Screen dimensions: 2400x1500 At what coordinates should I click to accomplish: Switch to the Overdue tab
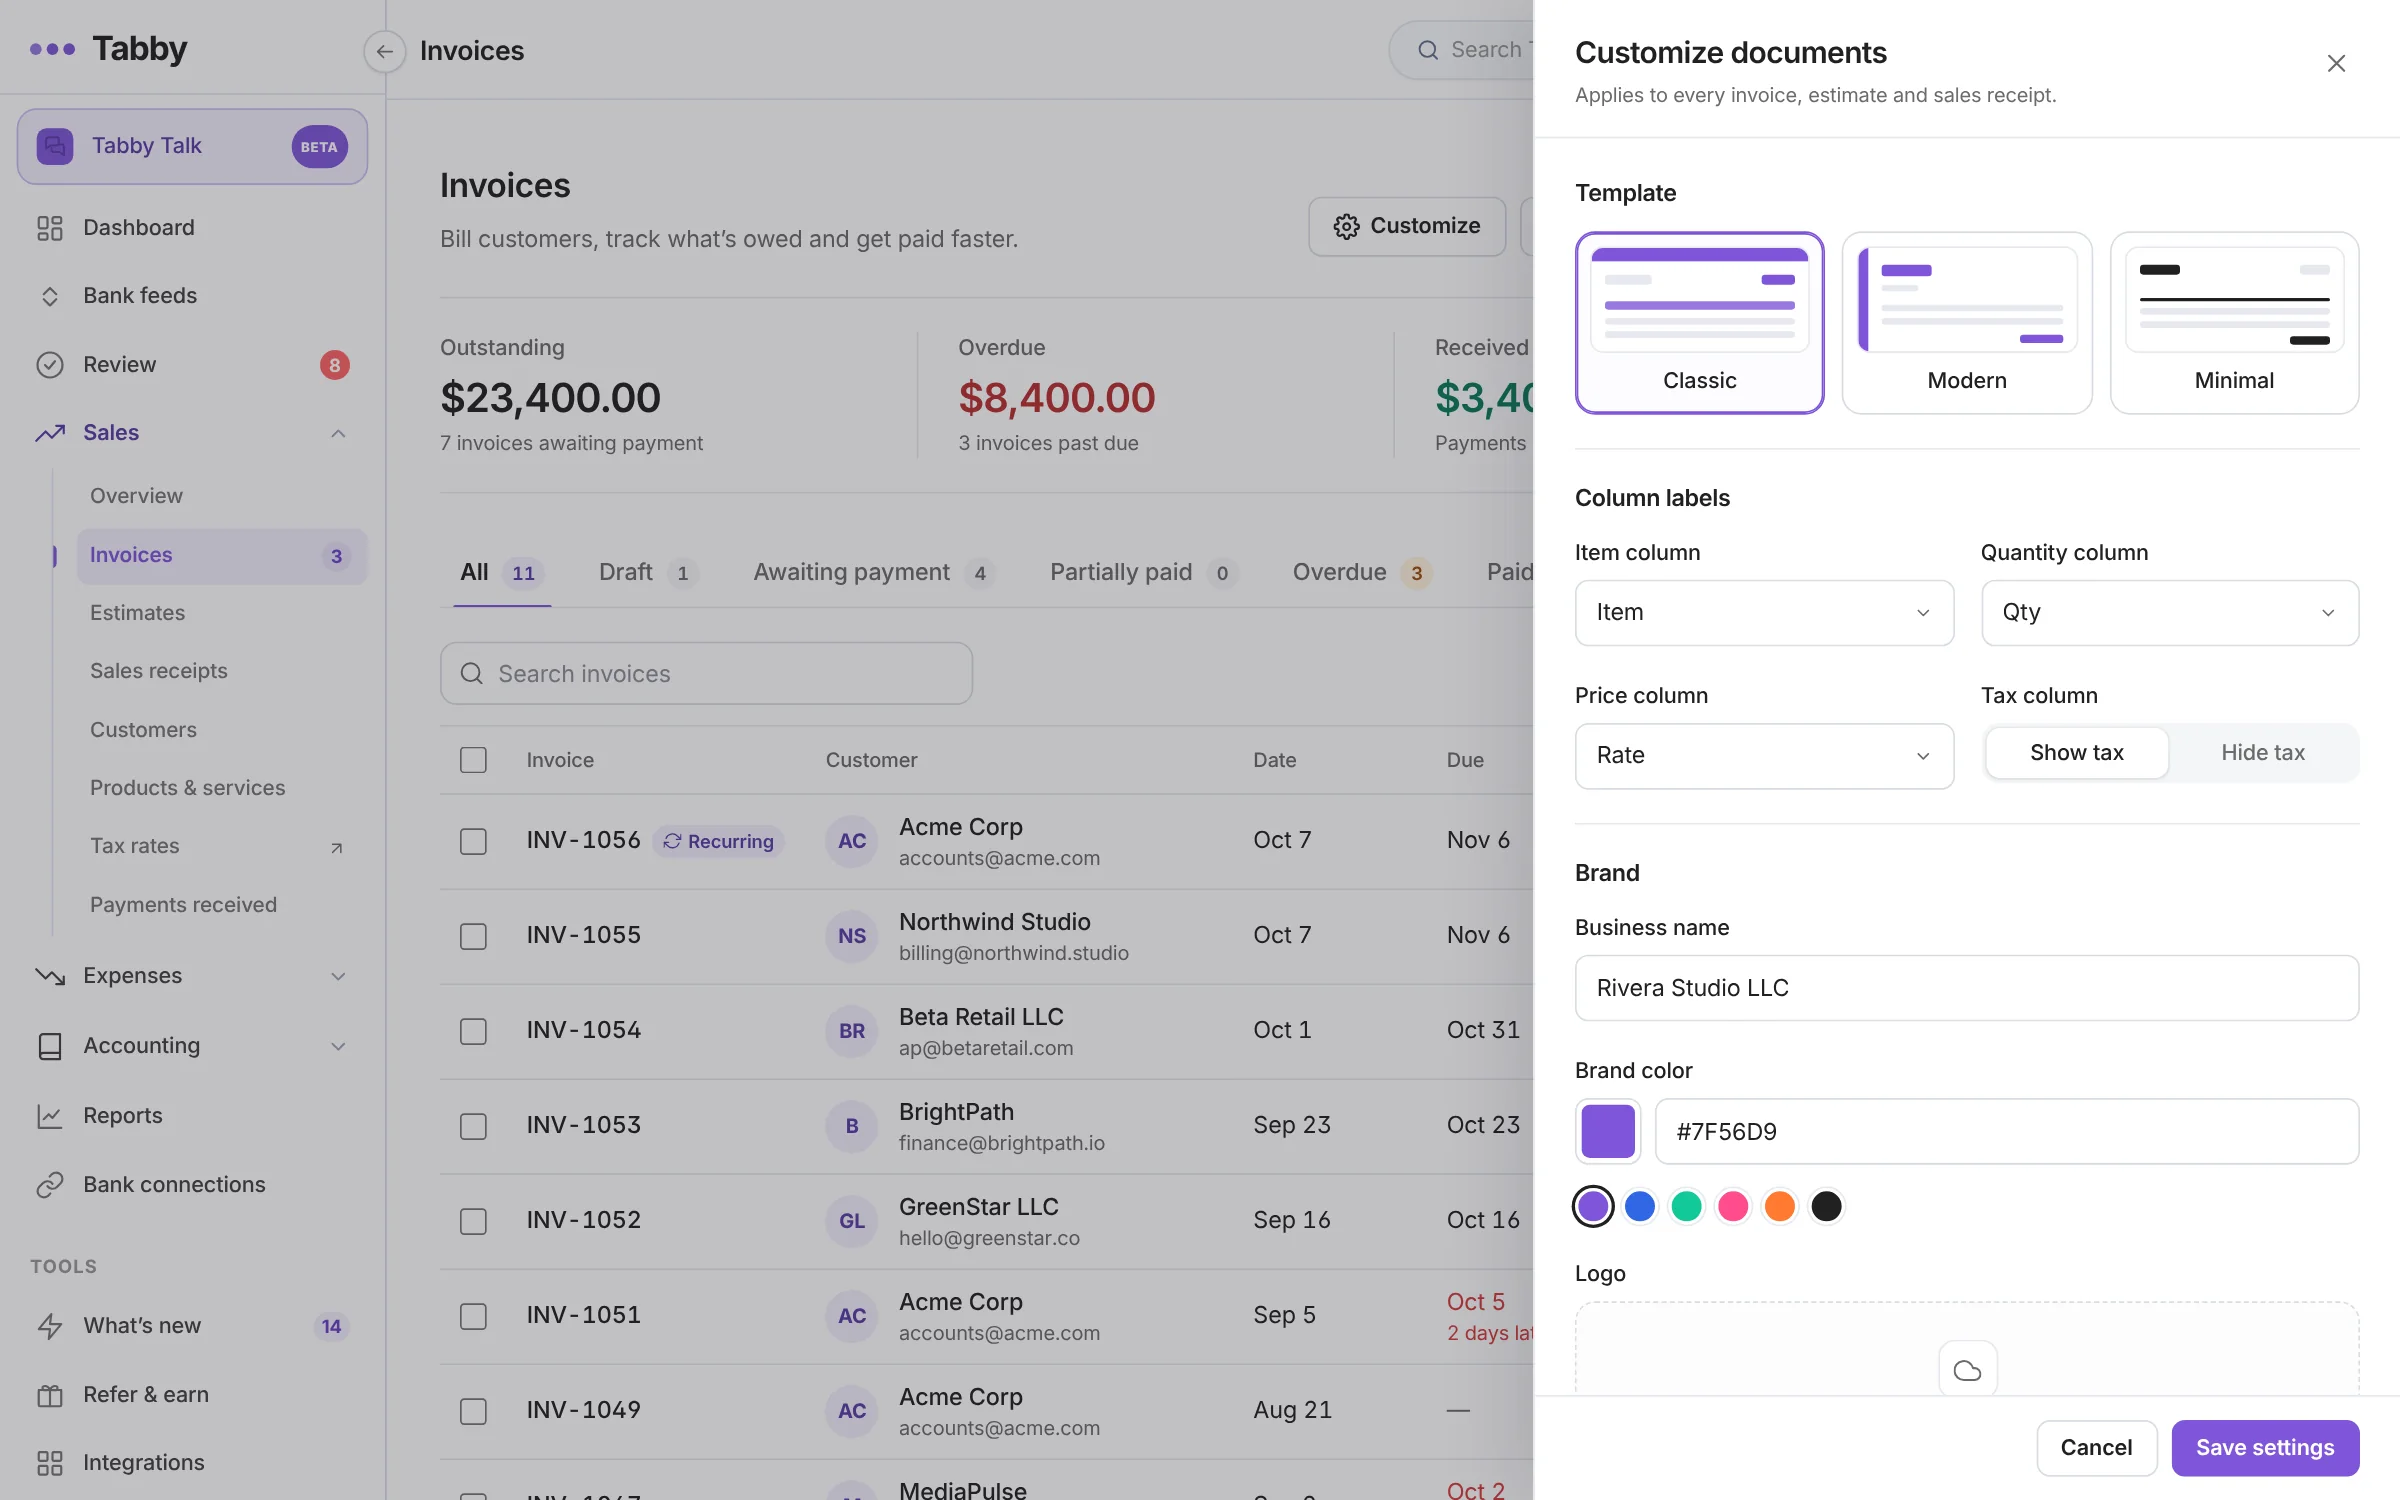[x=1362, y=573]
